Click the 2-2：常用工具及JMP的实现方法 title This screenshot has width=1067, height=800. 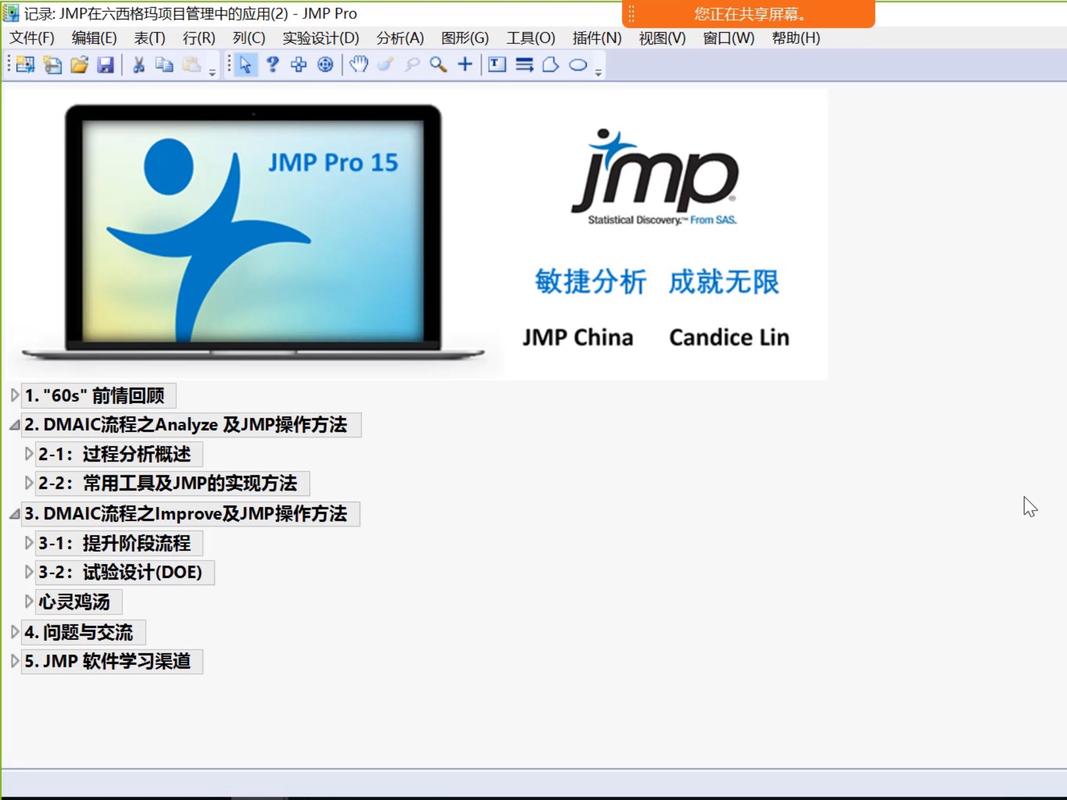click(x=172, y=483)
